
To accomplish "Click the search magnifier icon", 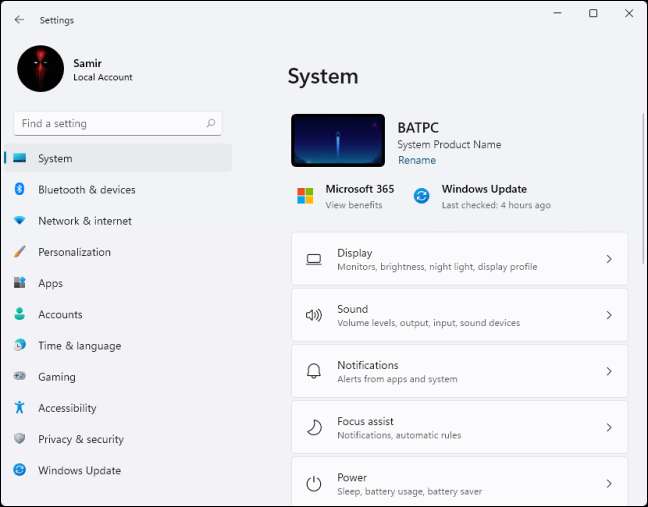I will click(x=210, y=124).
